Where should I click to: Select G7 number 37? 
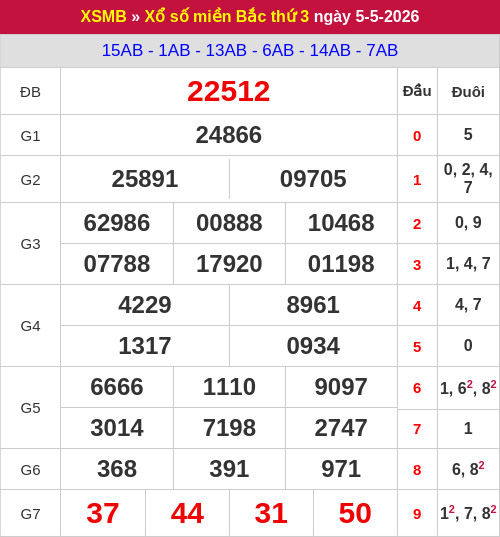coord(103,513)
